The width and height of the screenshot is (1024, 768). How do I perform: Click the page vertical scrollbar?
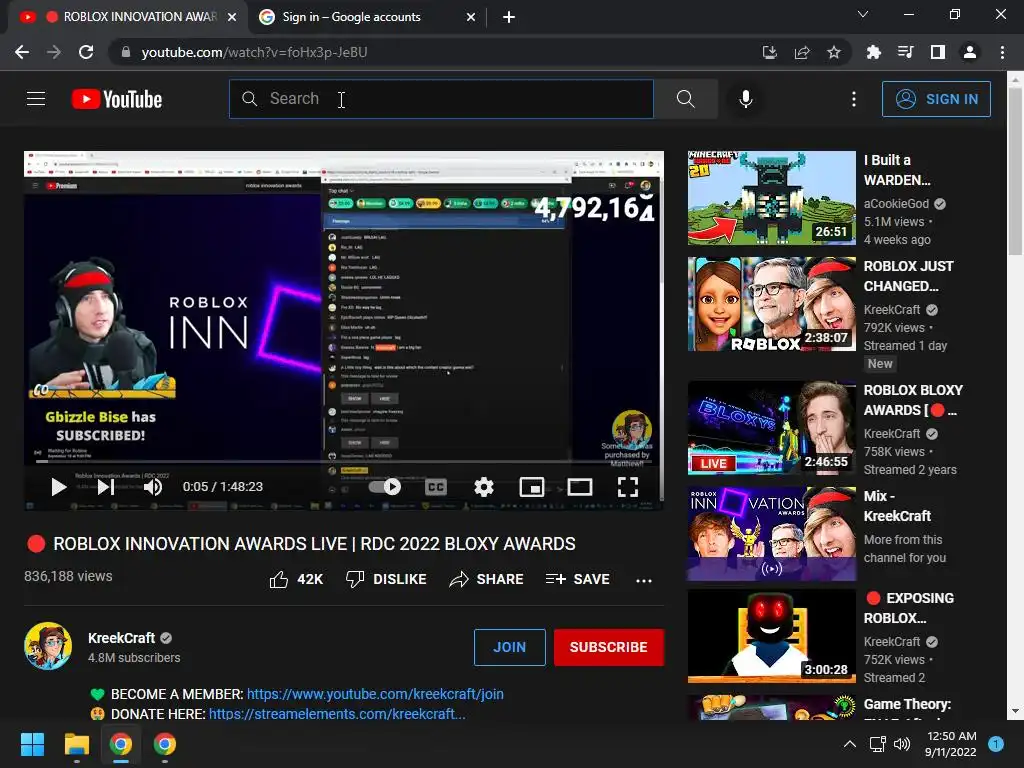tap(1015, 171)
